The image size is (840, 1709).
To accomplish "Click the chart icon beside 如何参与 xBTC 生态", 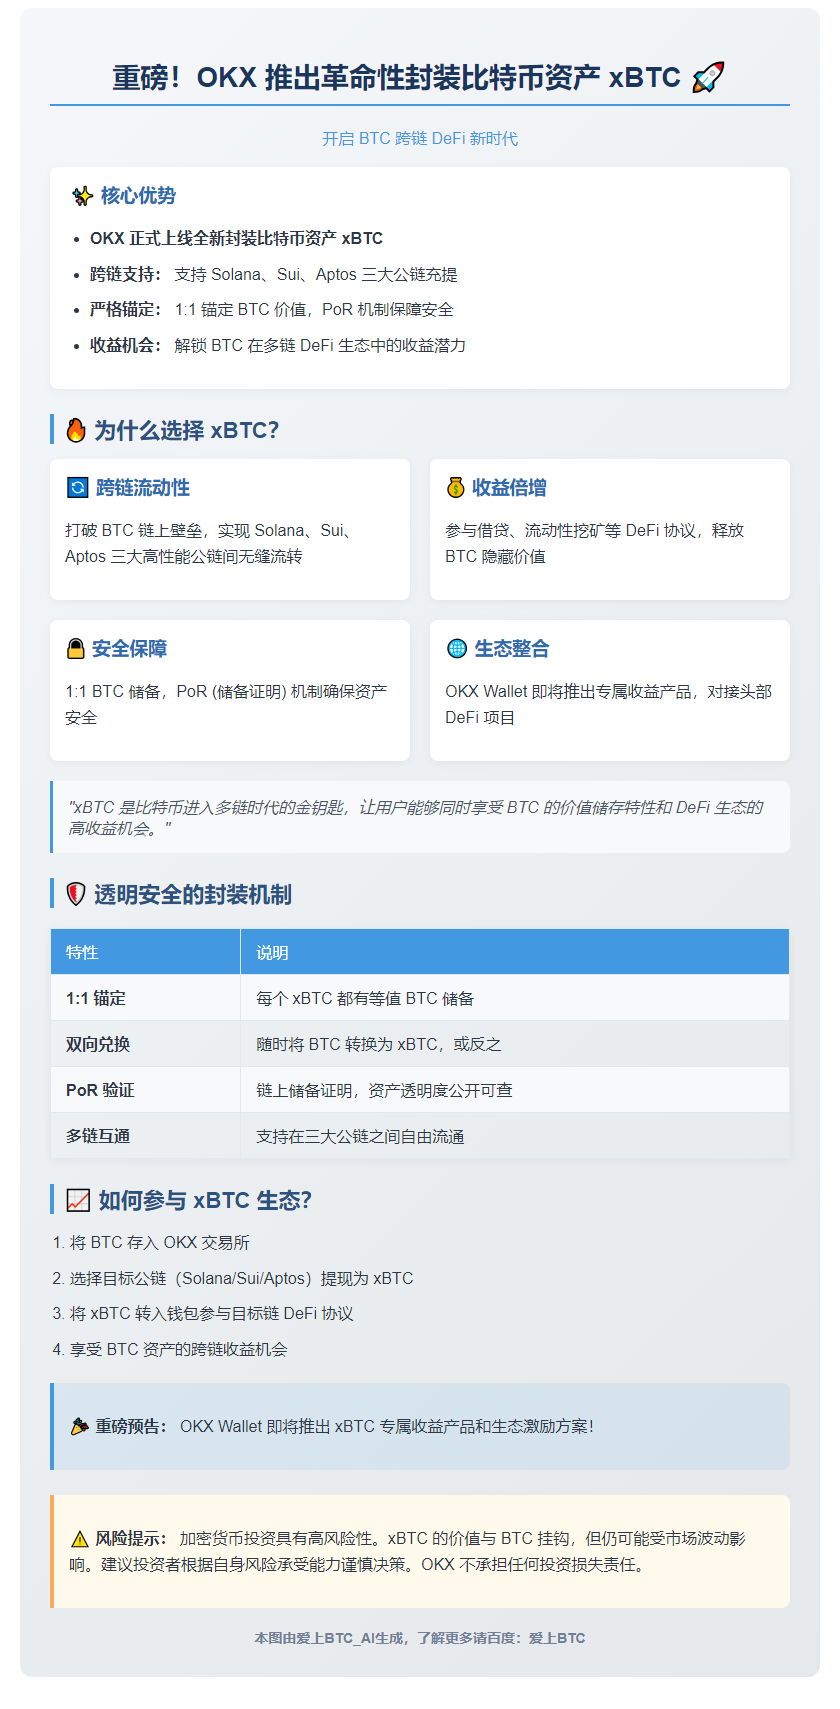I will pyautogui.click(x=77, y=1200).
